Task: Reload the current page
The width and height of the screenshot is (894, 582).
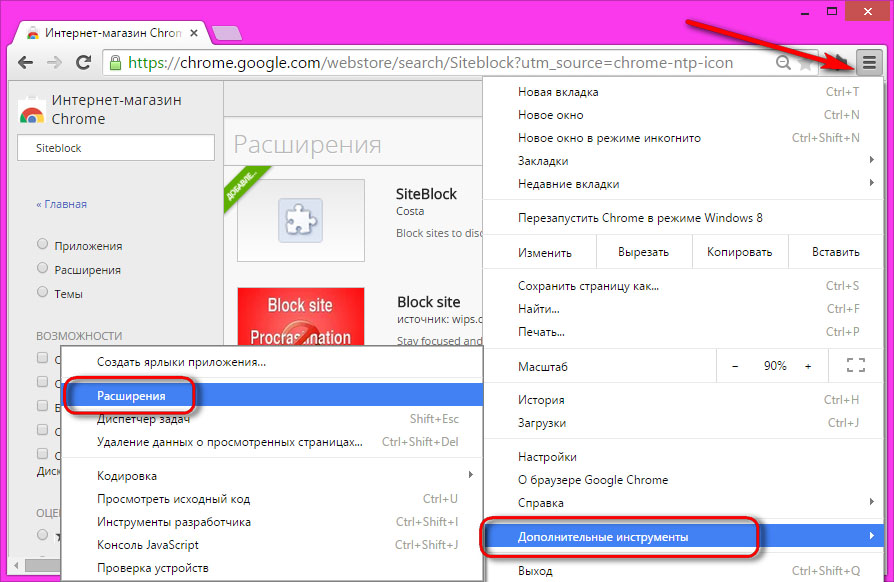Action: click(83, 62)
